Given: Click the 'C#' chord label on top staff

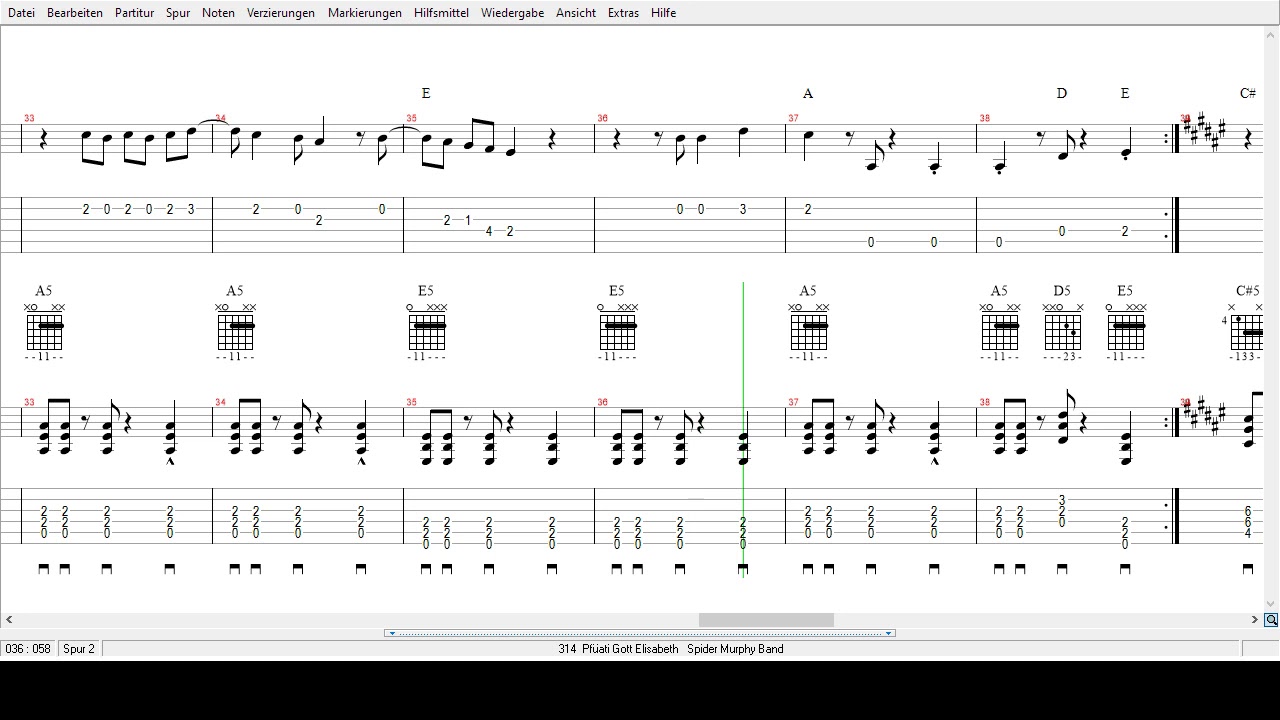Looking at the screenshot, I should pyautogui.click(x=1248, y=93).
